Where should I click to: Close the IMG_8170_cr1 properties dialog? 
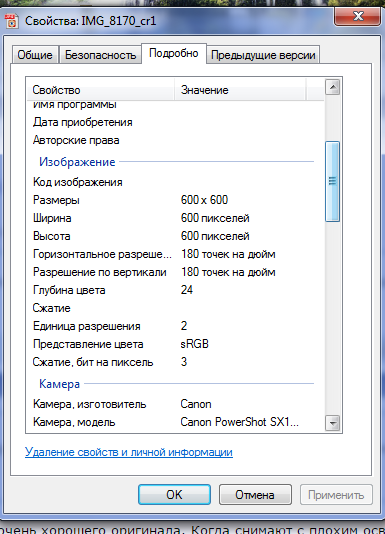click(357, 16)
